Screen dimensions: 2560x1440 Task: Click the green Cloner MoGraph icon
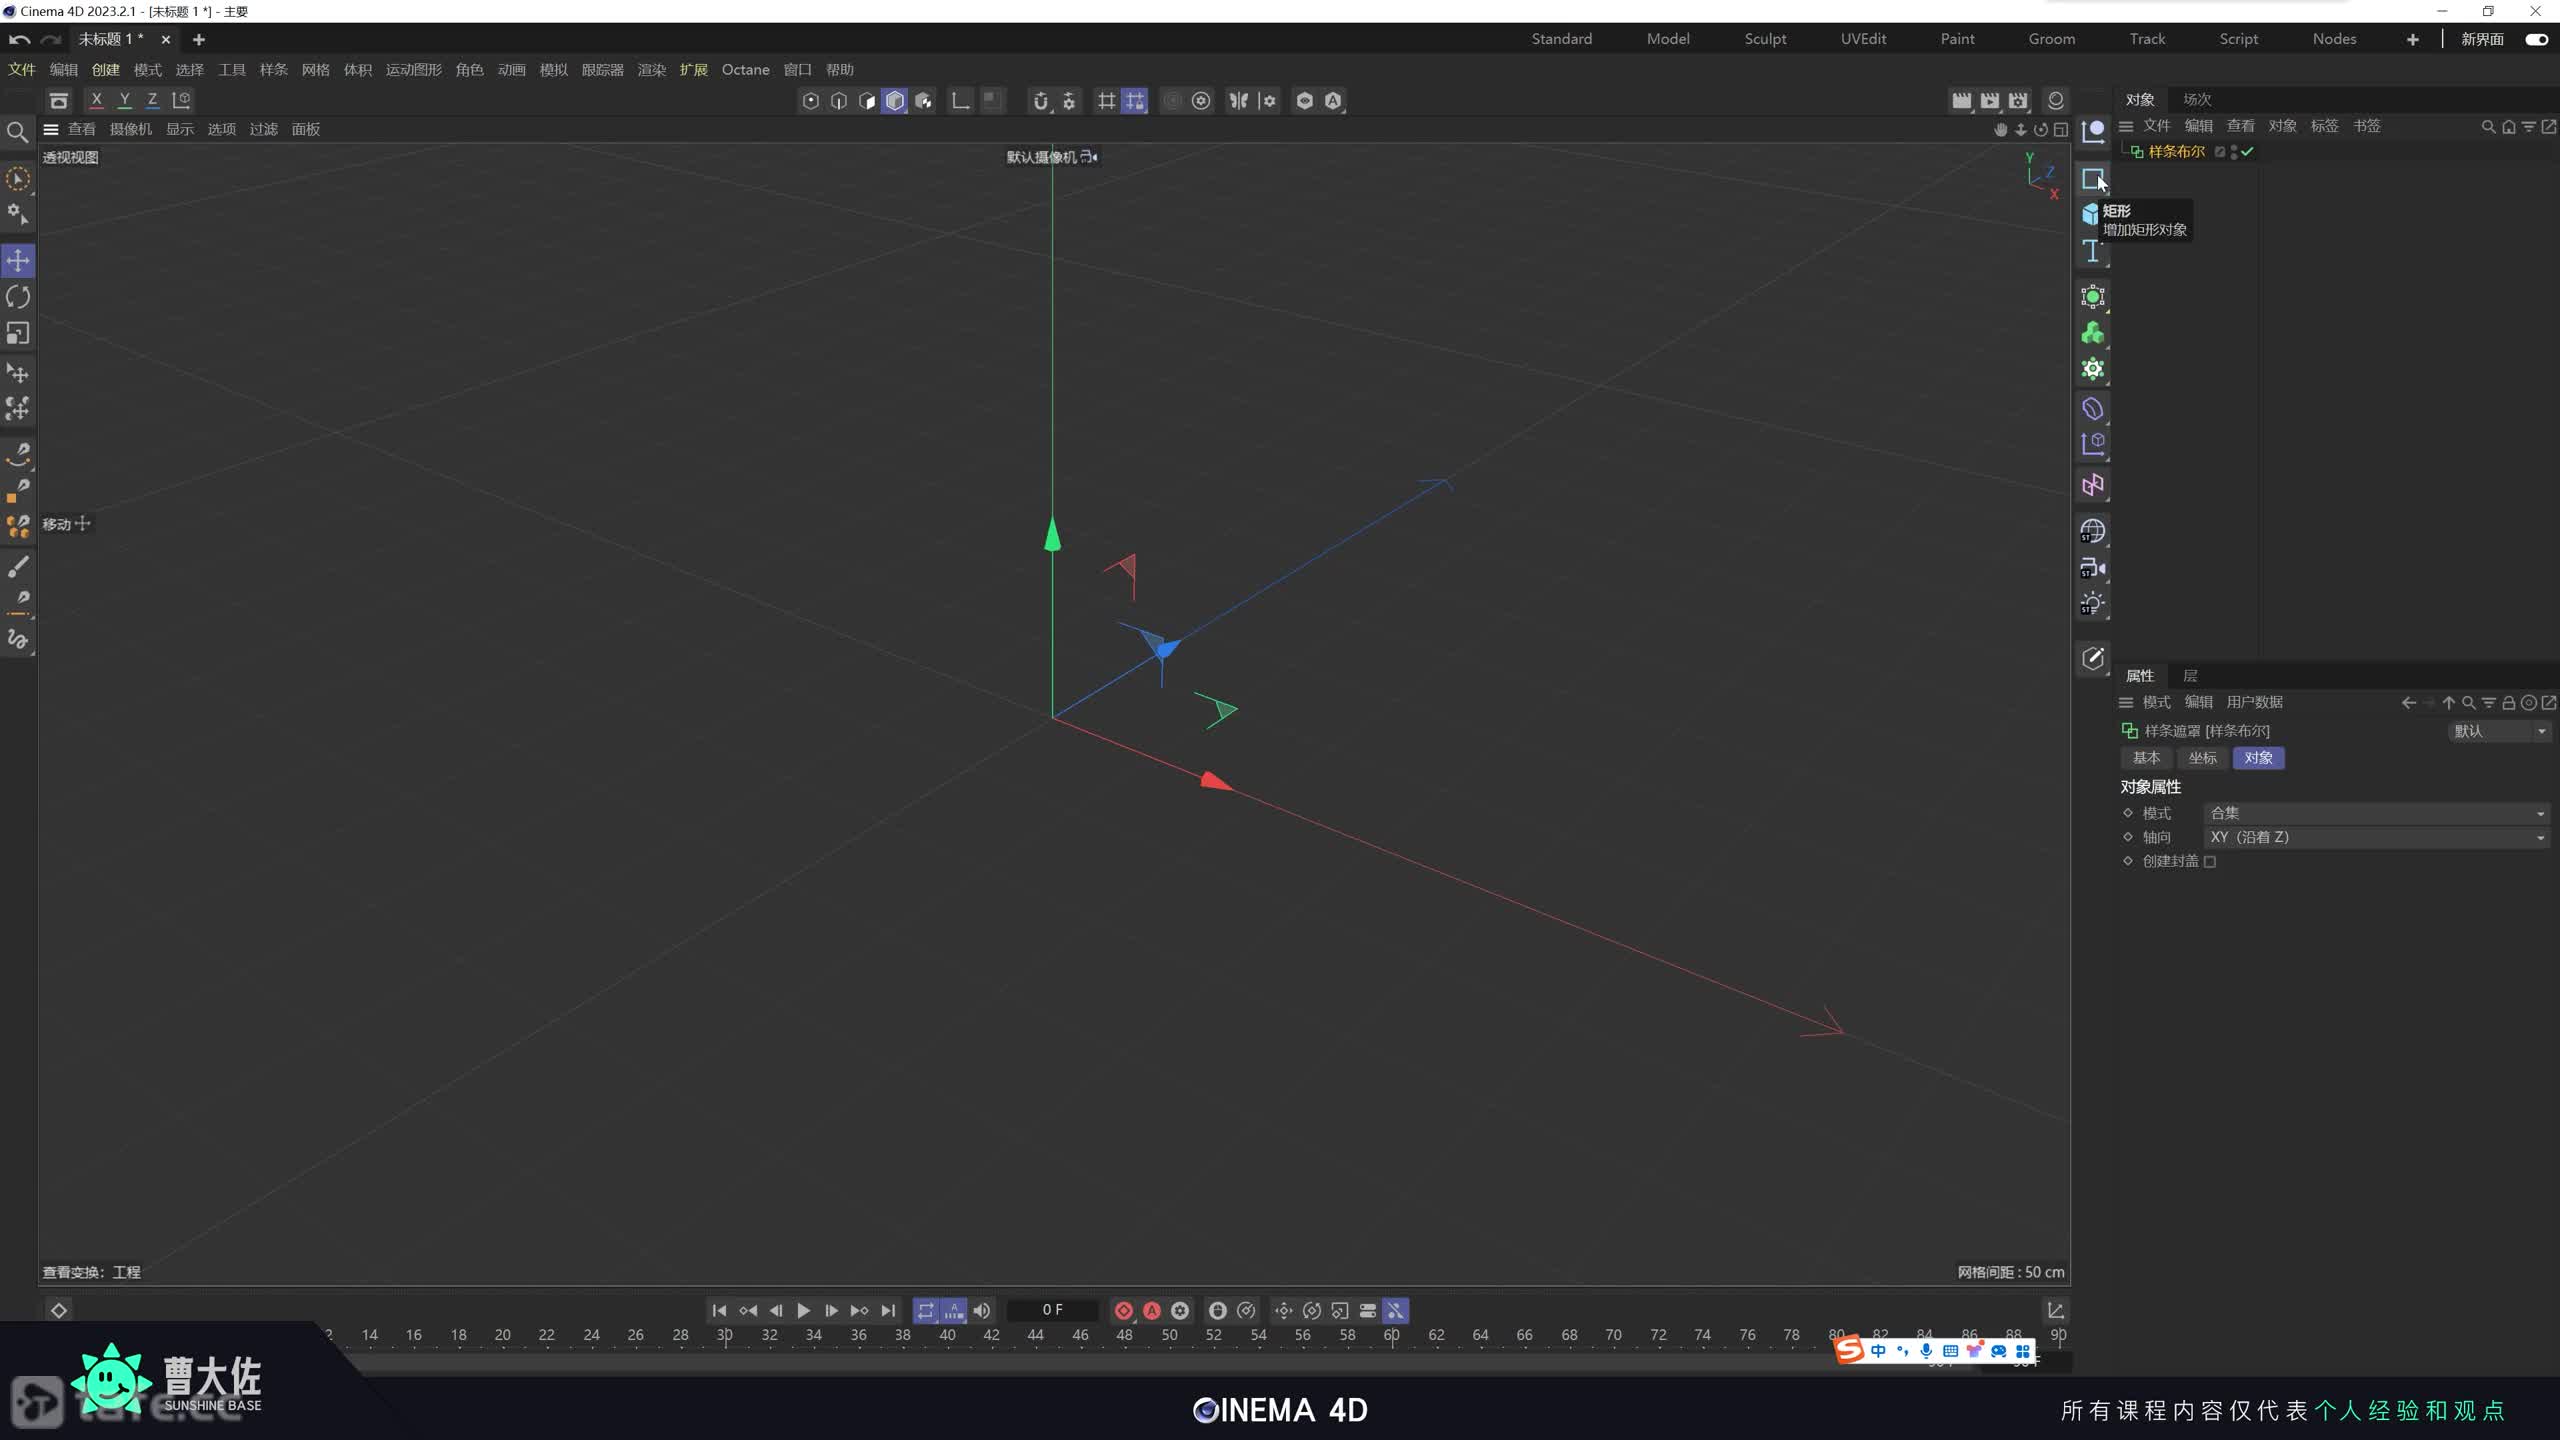click(2092, 333)
